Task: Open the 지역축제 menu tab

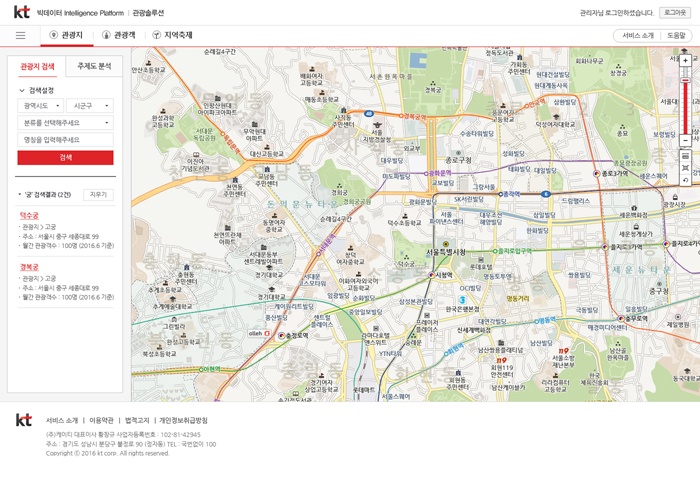Action: tap(172, 35)
